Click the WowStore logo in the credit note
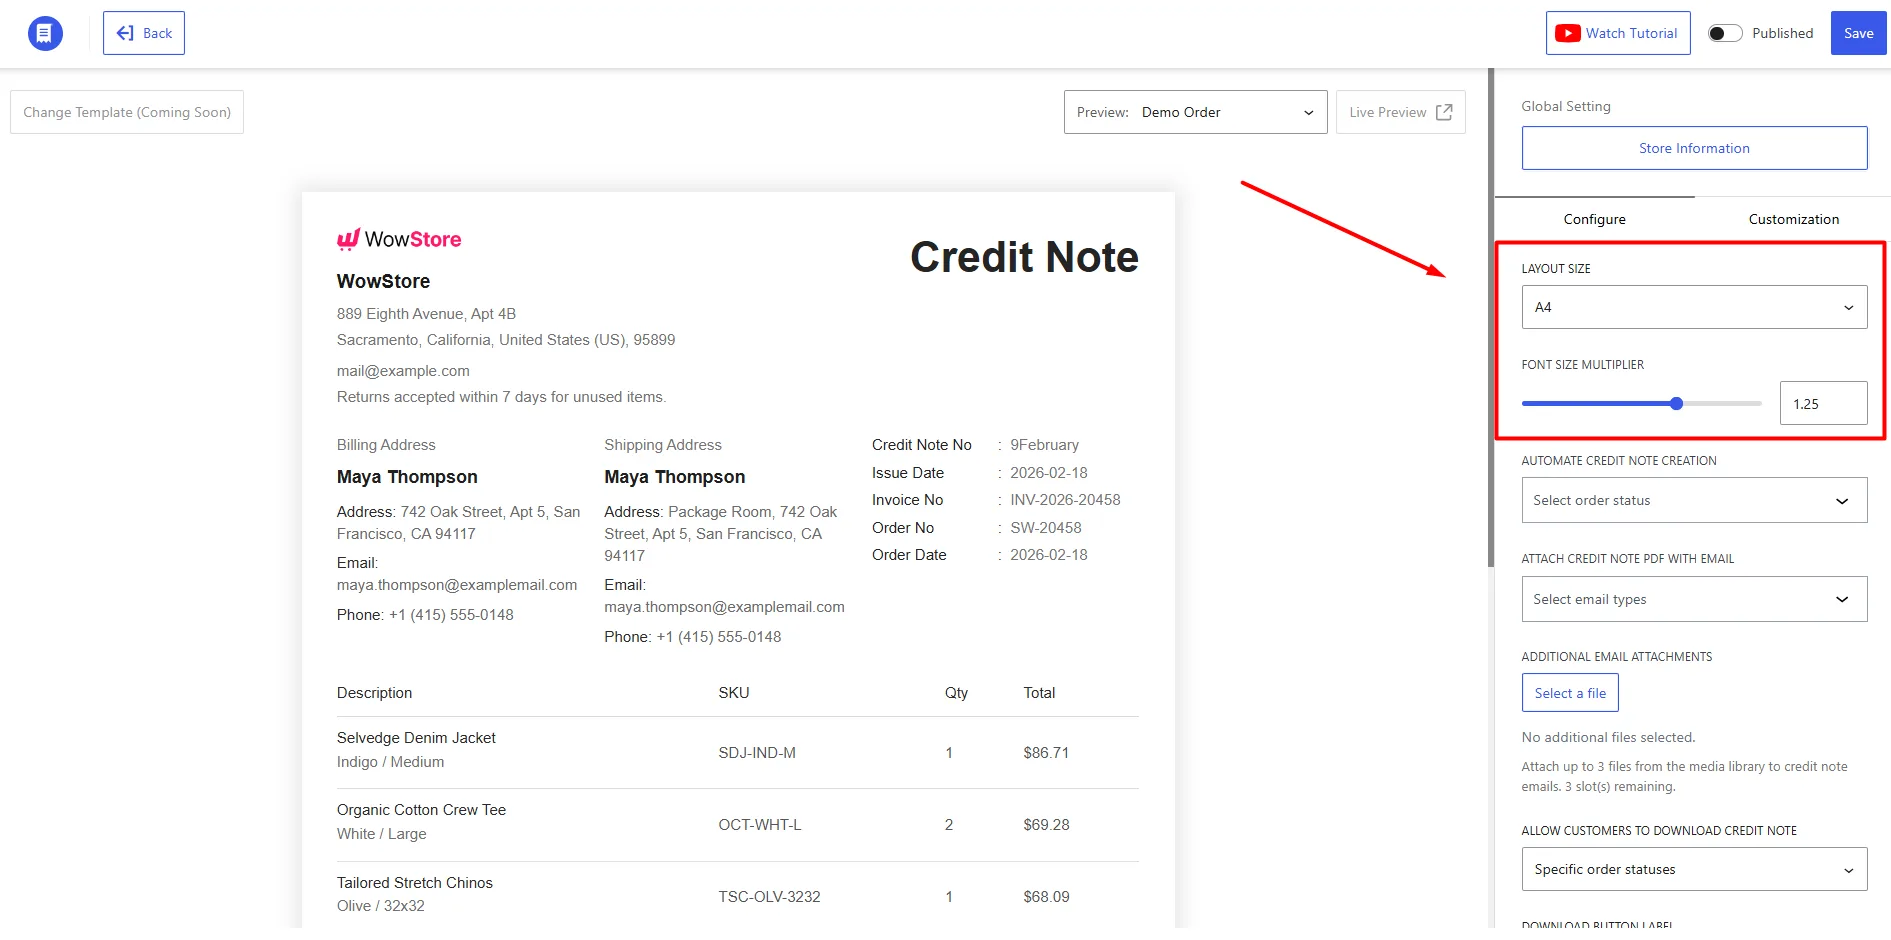 (x=399, y=239)
